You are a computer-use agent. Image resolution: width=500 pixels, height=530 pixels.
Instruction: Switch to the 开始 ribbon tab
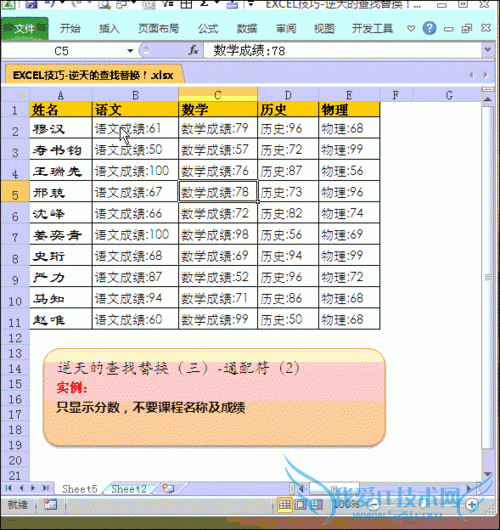click(70, 28)
